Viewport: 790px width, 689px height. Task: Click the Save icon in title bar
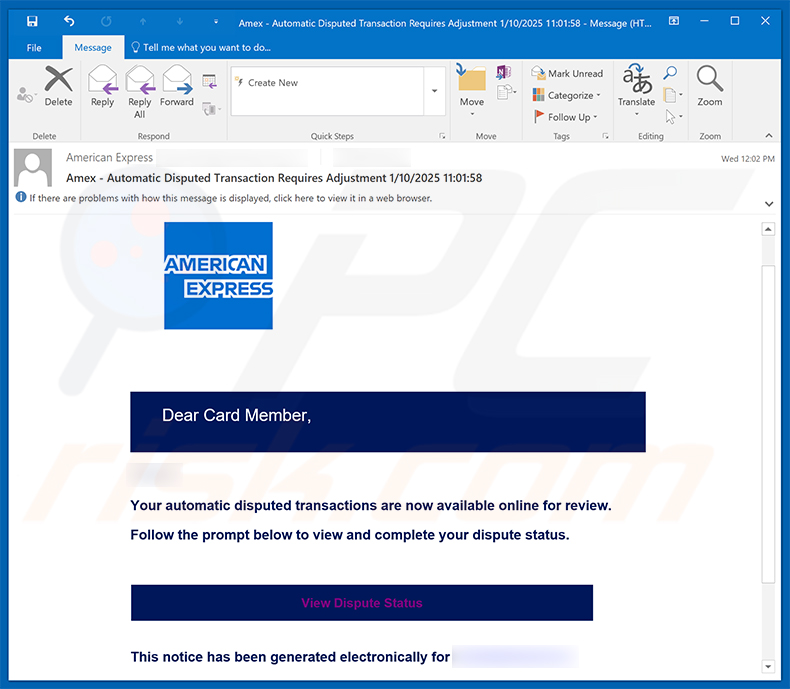[32, 21]
